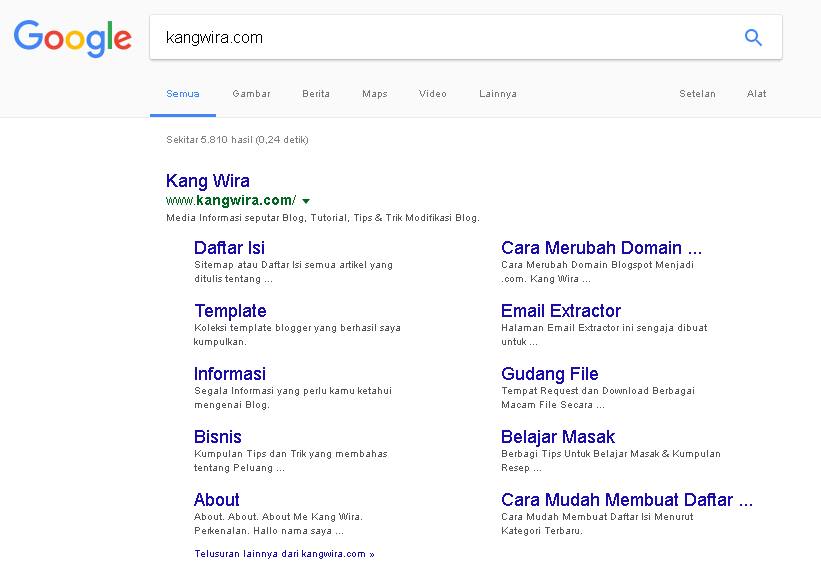Screen dimensions: 821x583
Task: Open the Template sitelink
Action: 230,311
